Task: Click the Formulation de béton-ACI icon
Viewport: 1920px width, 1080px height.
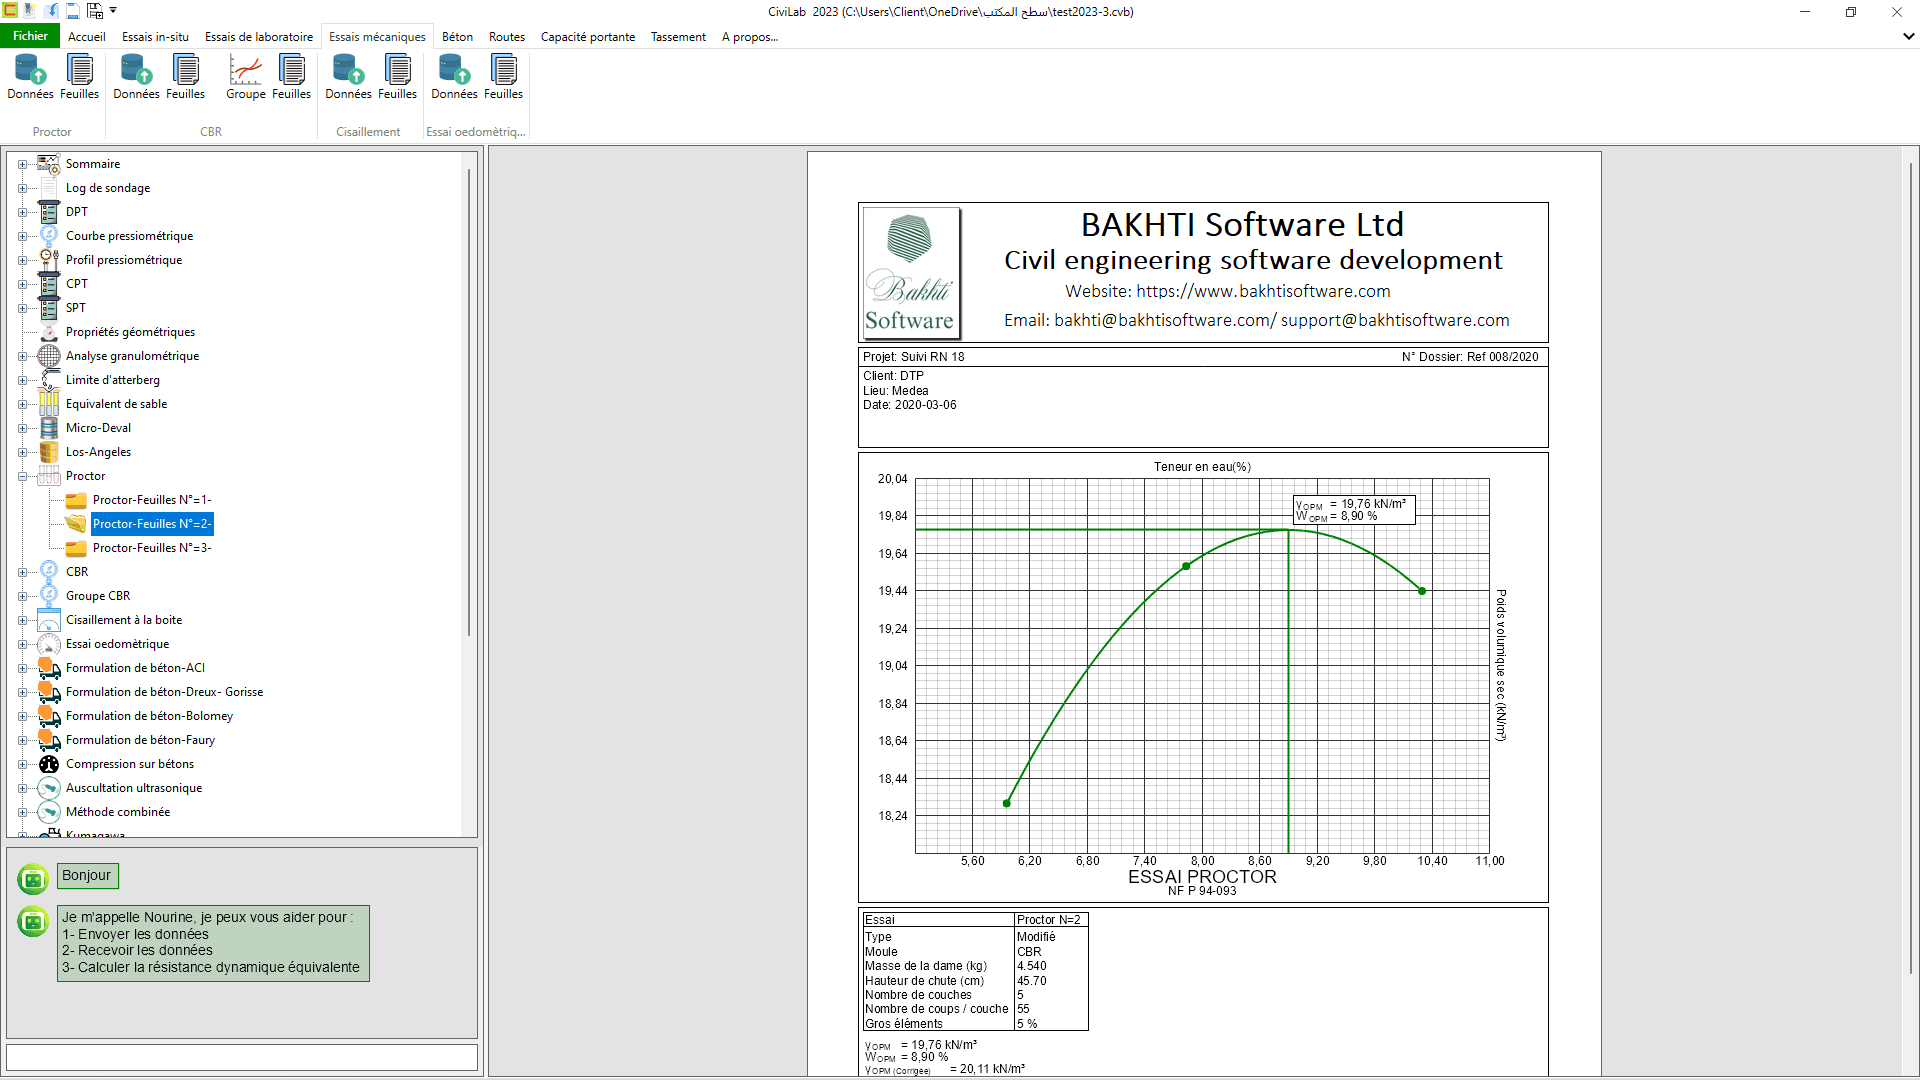Action: 49,667
